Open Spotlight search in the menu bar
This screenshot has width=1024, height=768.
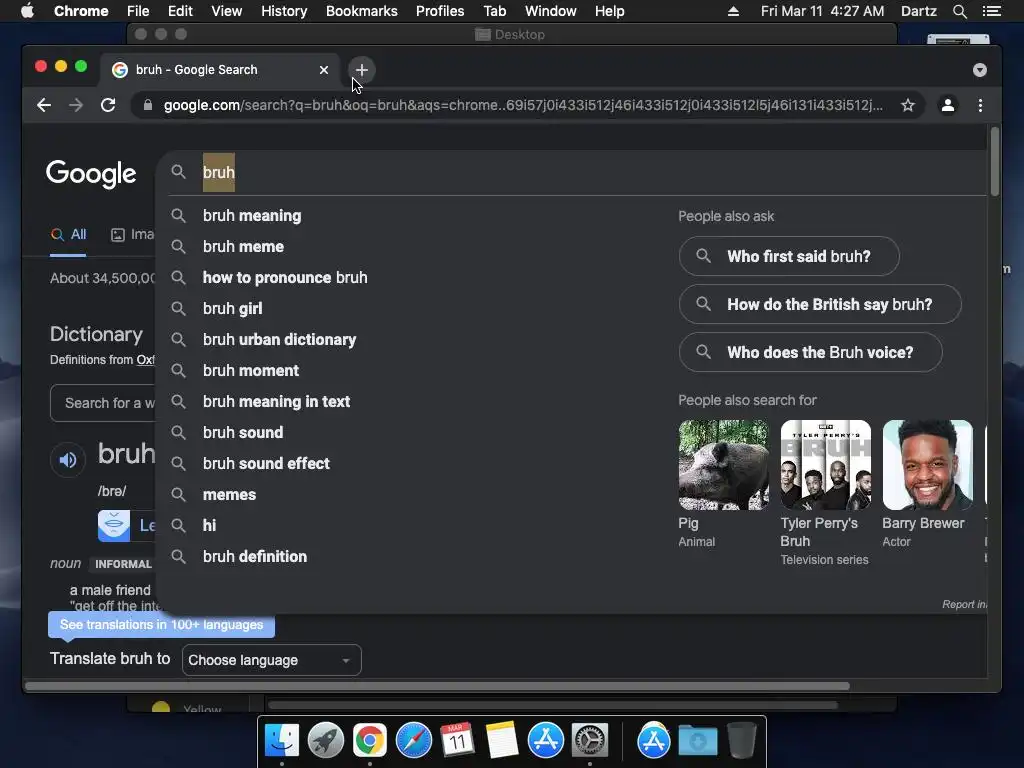coord(959,11)
